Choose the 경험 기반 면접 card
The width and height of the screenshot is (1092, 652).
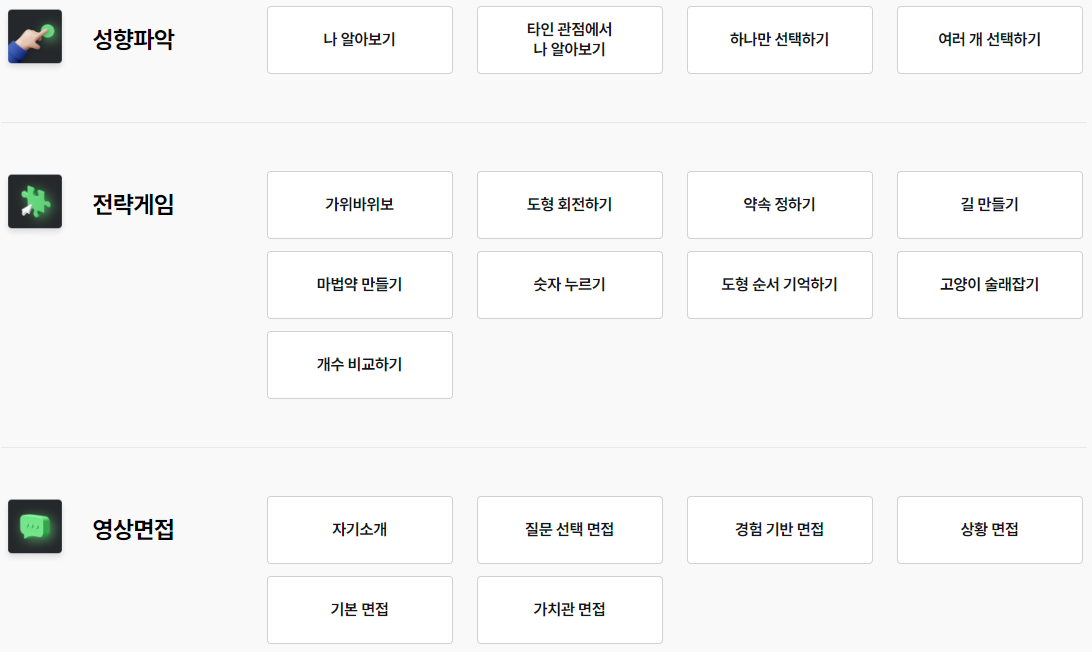(x=779, y=530)
